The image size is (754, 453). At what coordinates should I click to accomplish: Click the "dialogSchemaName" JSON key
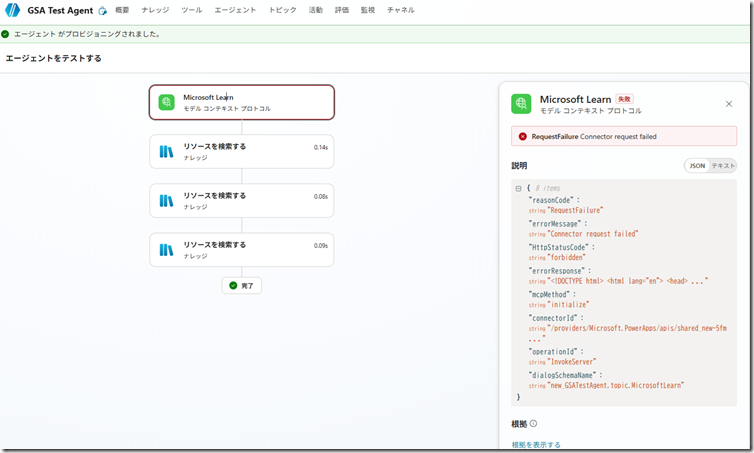[x=562, y=375]
